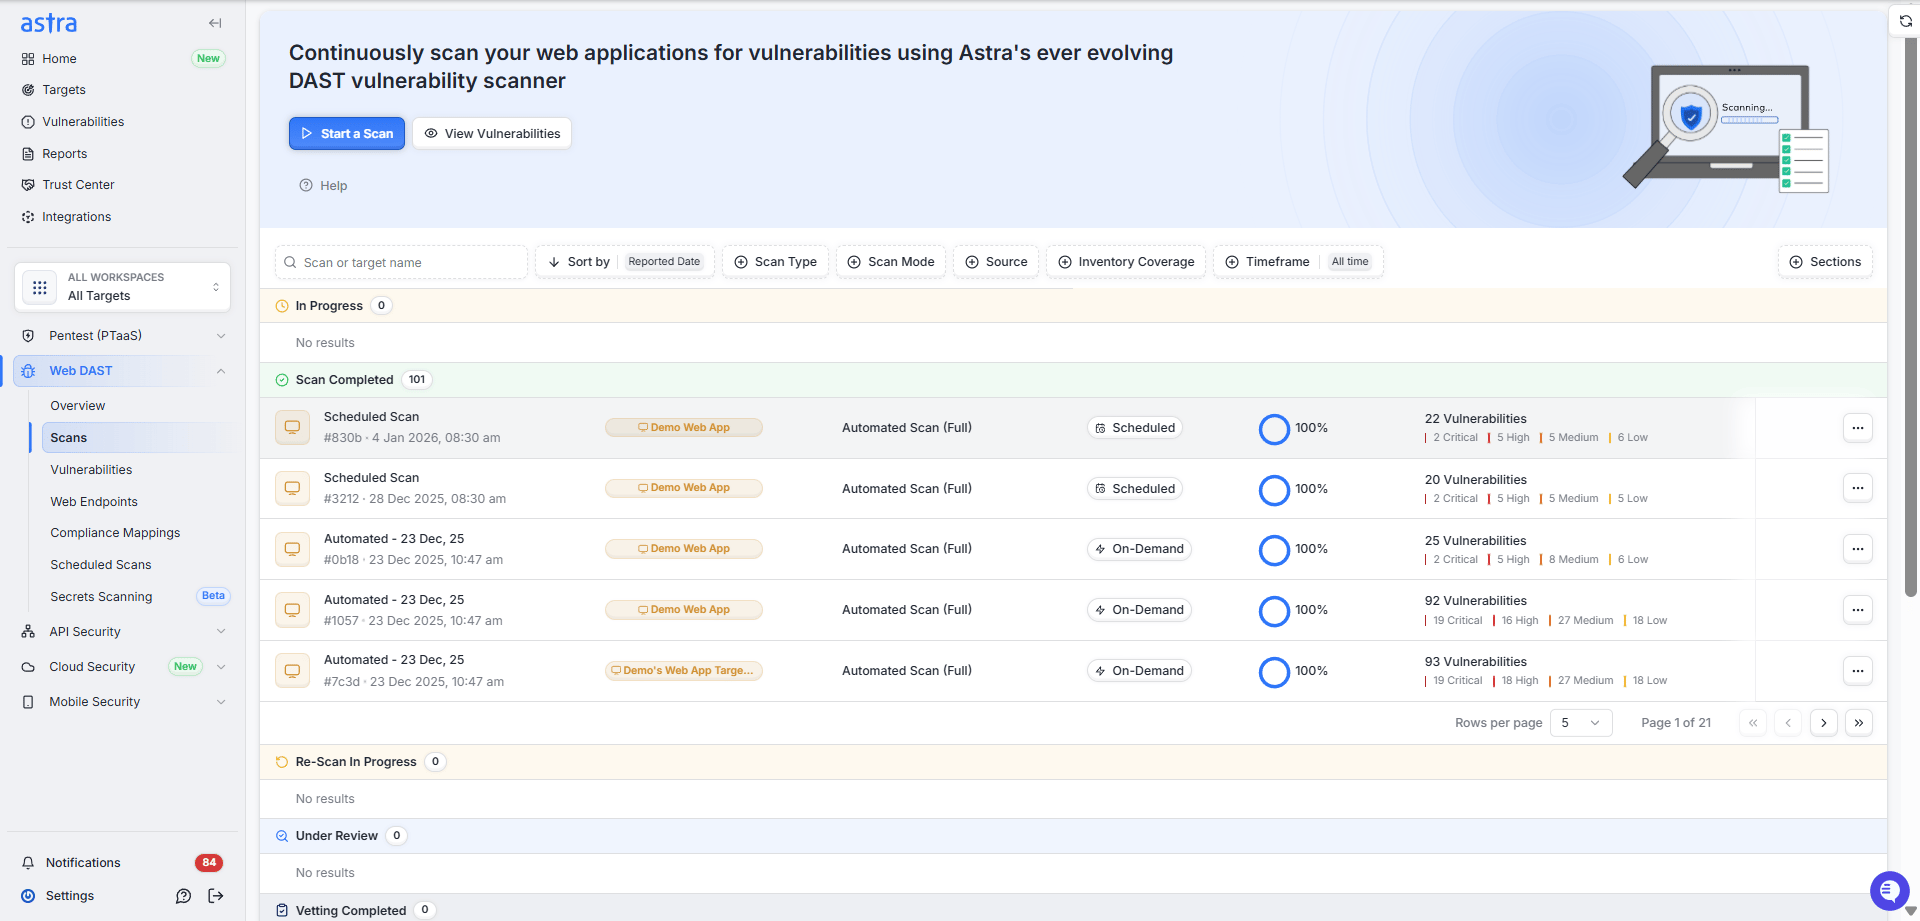Image resolution: width=1920 pixels, height=921 pixels.
Task: Click the search magnifier icon
Action: coord(290,263)
